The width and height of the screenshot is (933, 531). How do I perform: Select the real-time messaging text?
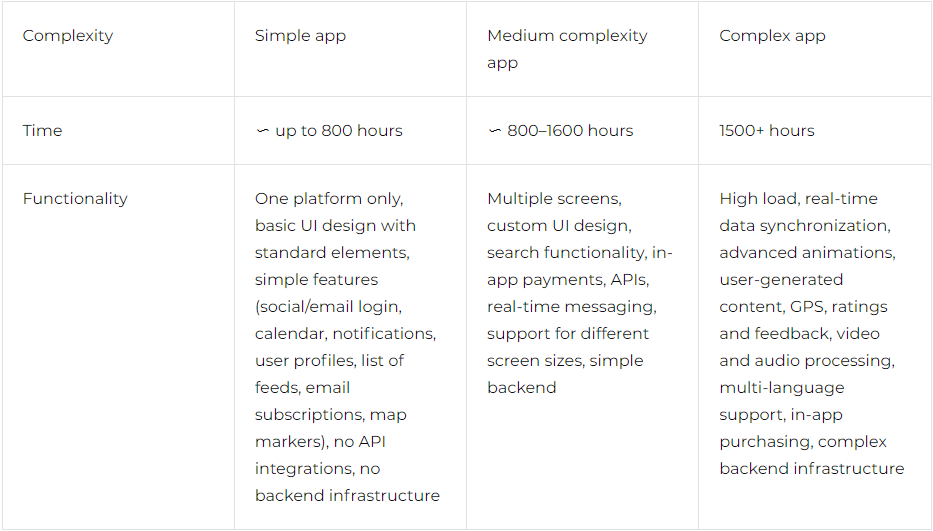point(571,307)
